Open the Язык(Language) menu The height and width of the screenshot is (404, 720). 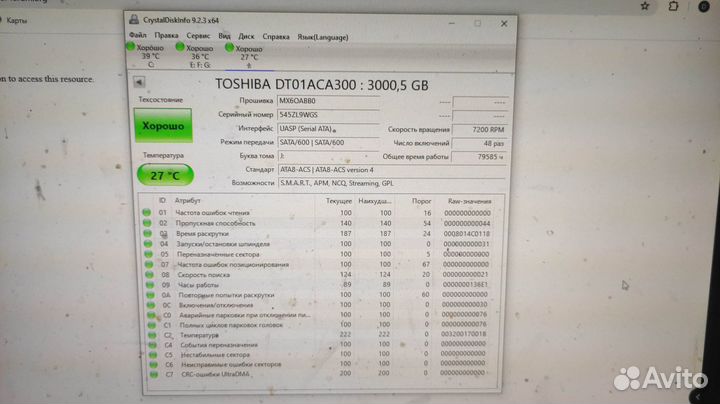pyautogui.click(x=322, y=37)
